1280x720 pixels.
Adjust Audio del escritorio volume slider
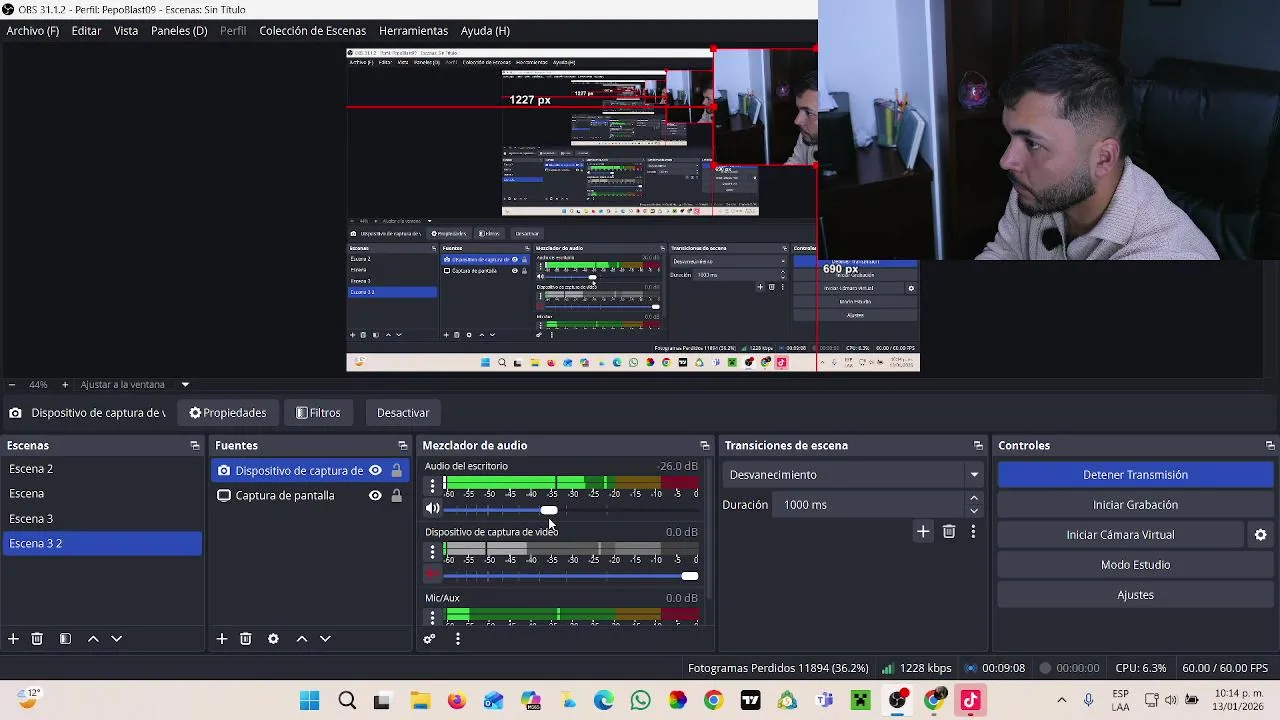point(549,510)
